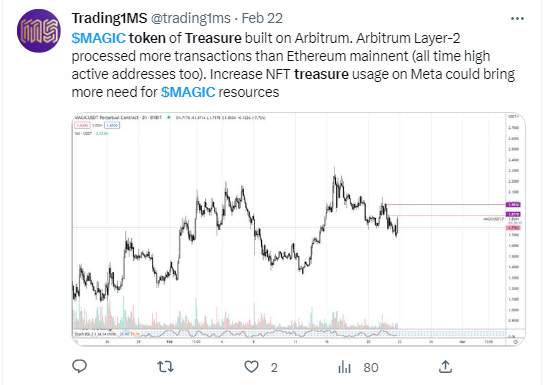Open the MAGIC/USDT chart image
The image size is (552, 385).
299,229
